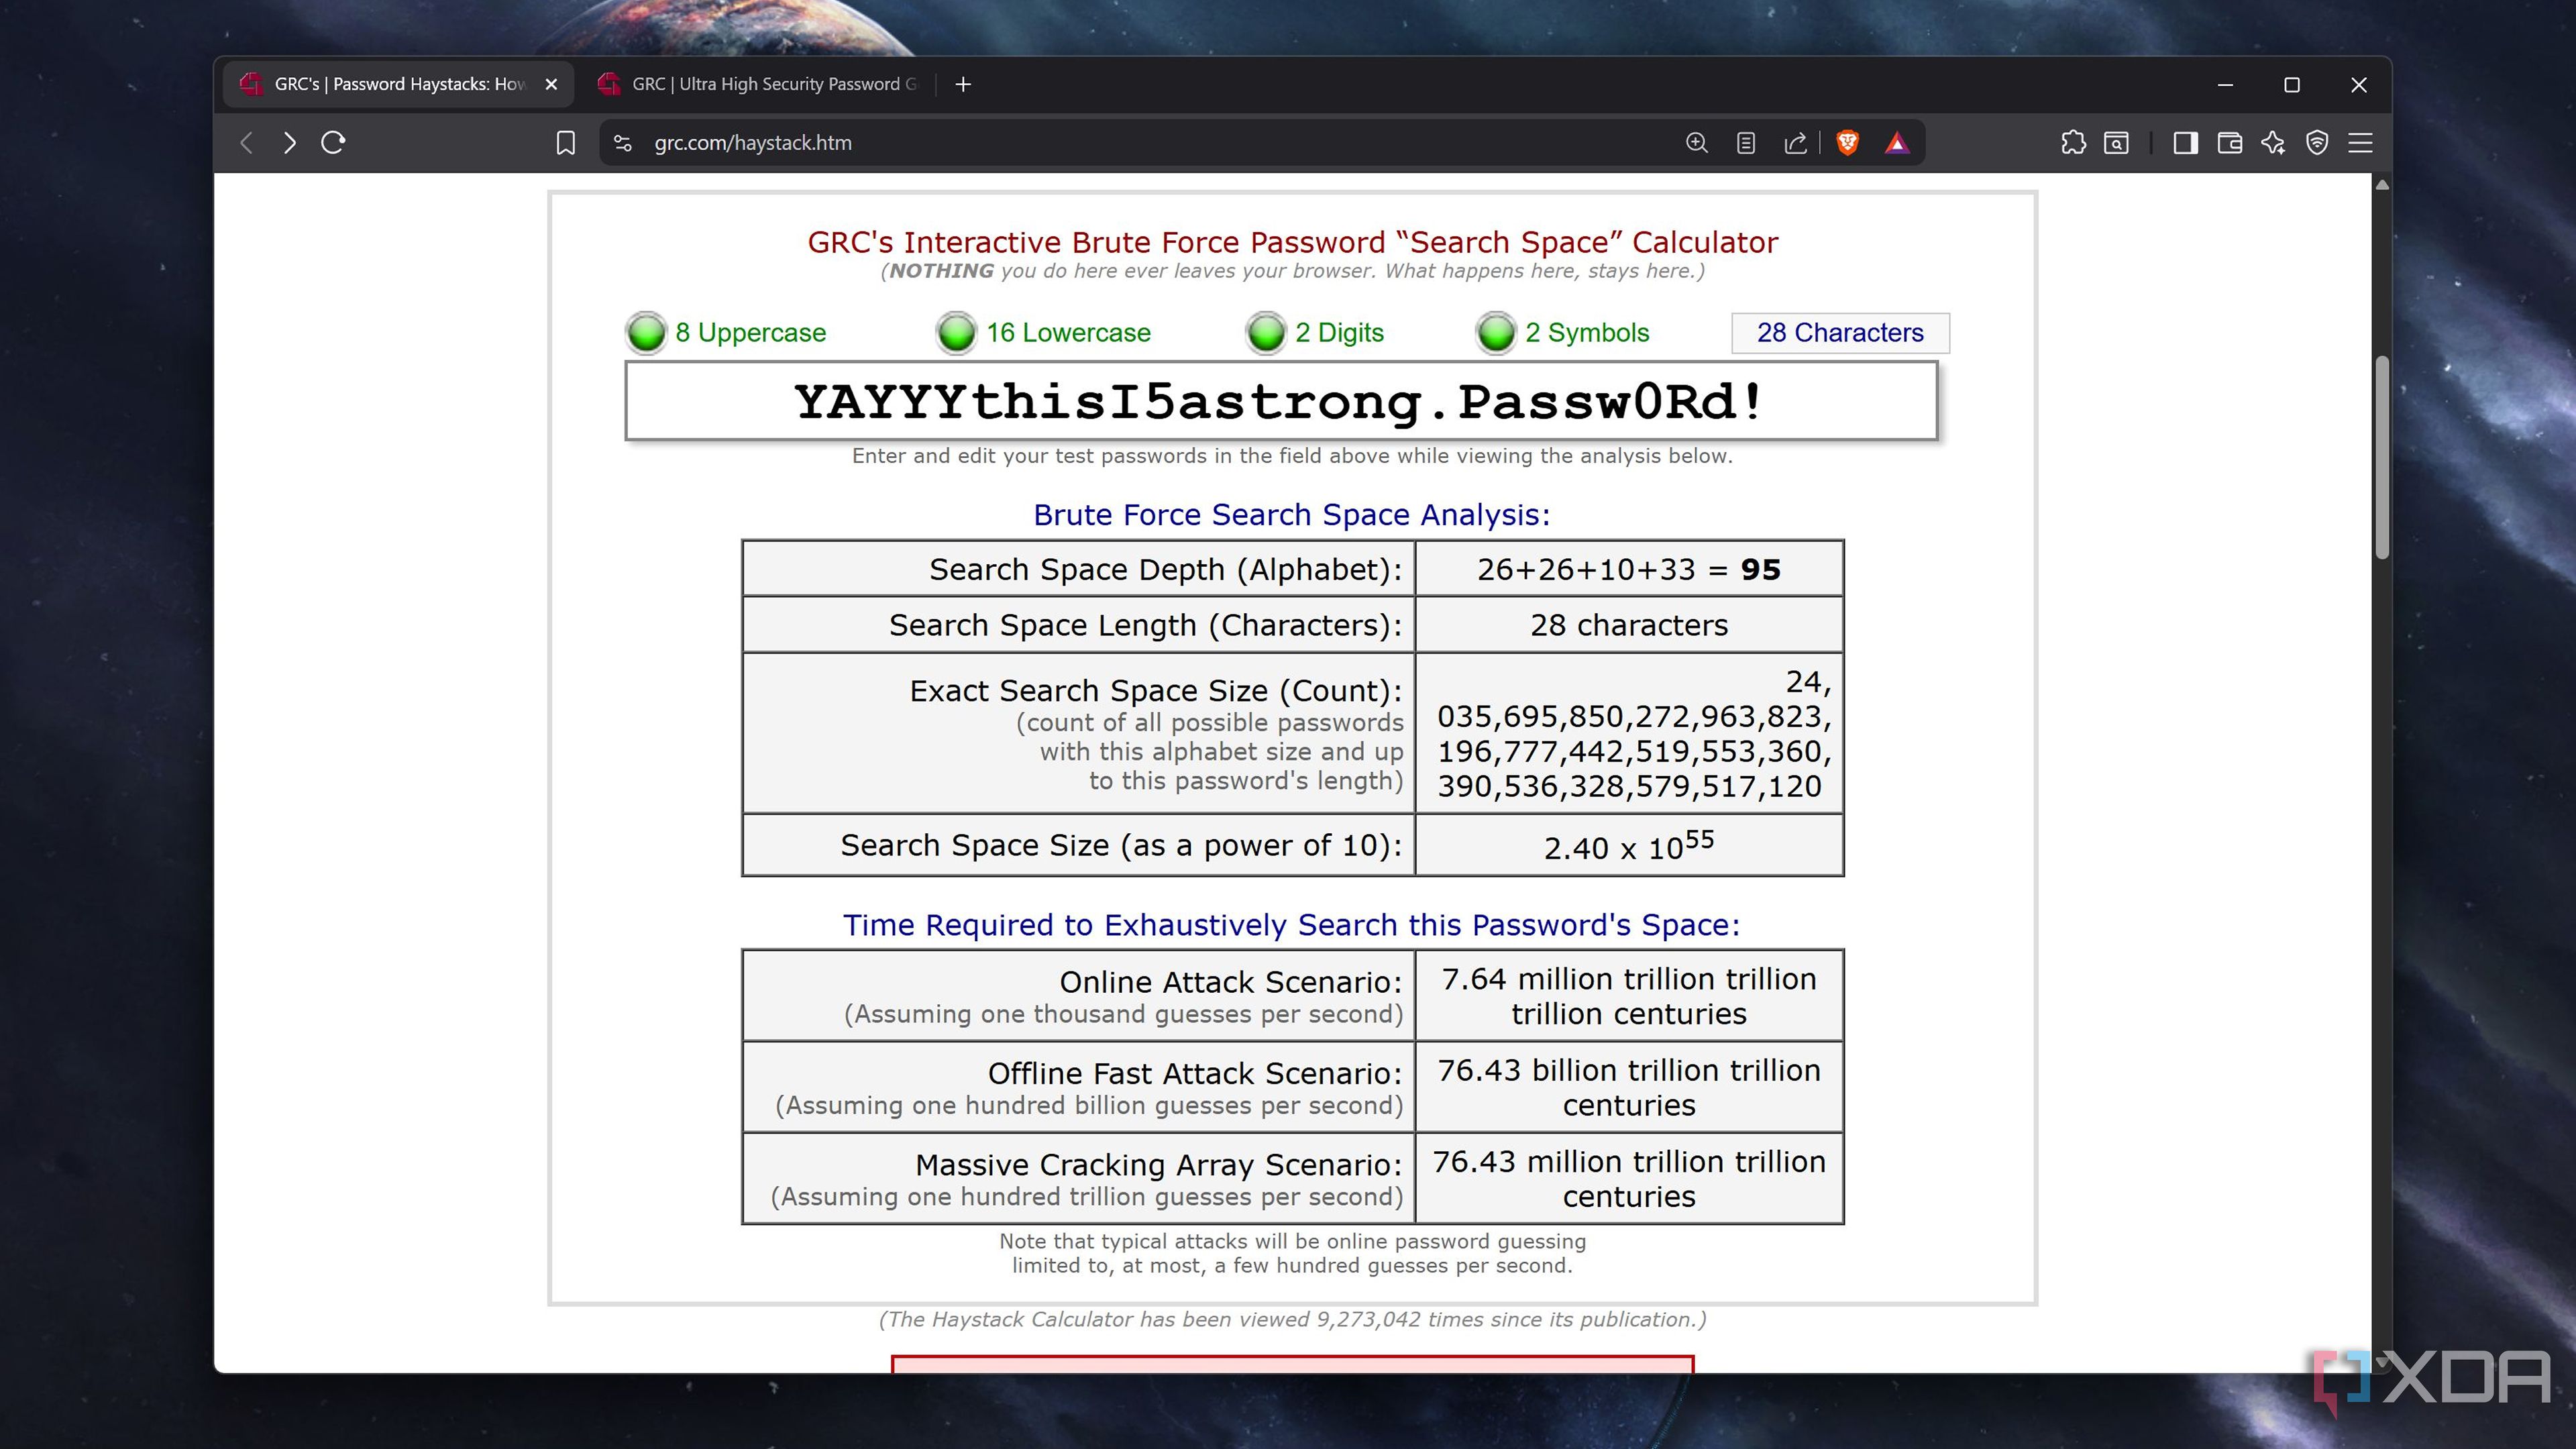Minimize the browser window
Viewport: 2576px width, 1449px height.
pyautogui.click(x=2225, y=85)
